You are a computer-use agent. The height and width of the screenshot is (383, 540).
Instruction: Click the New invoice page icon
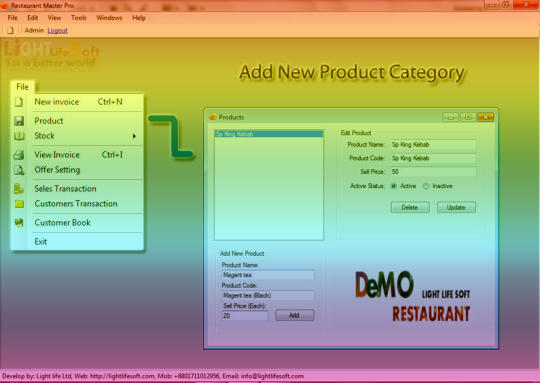[19, 102]
